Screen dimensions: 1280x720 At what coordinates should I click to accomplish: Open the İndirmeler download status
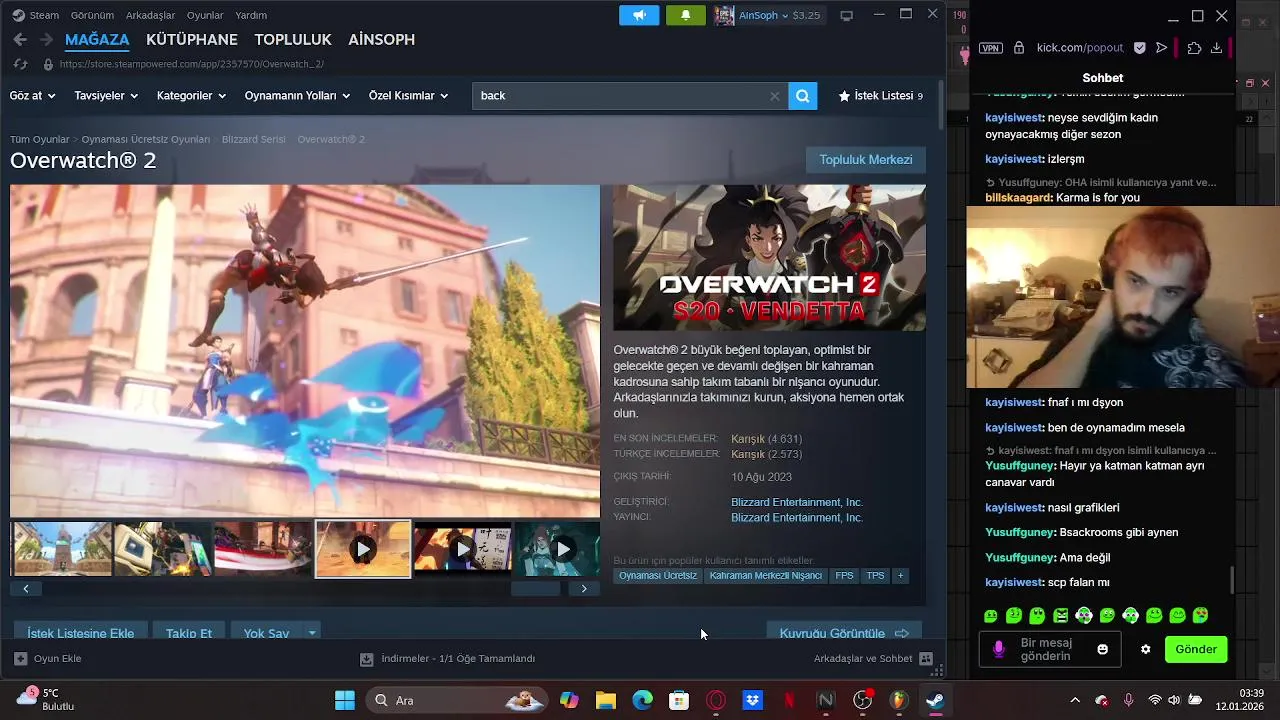[447, 659]
